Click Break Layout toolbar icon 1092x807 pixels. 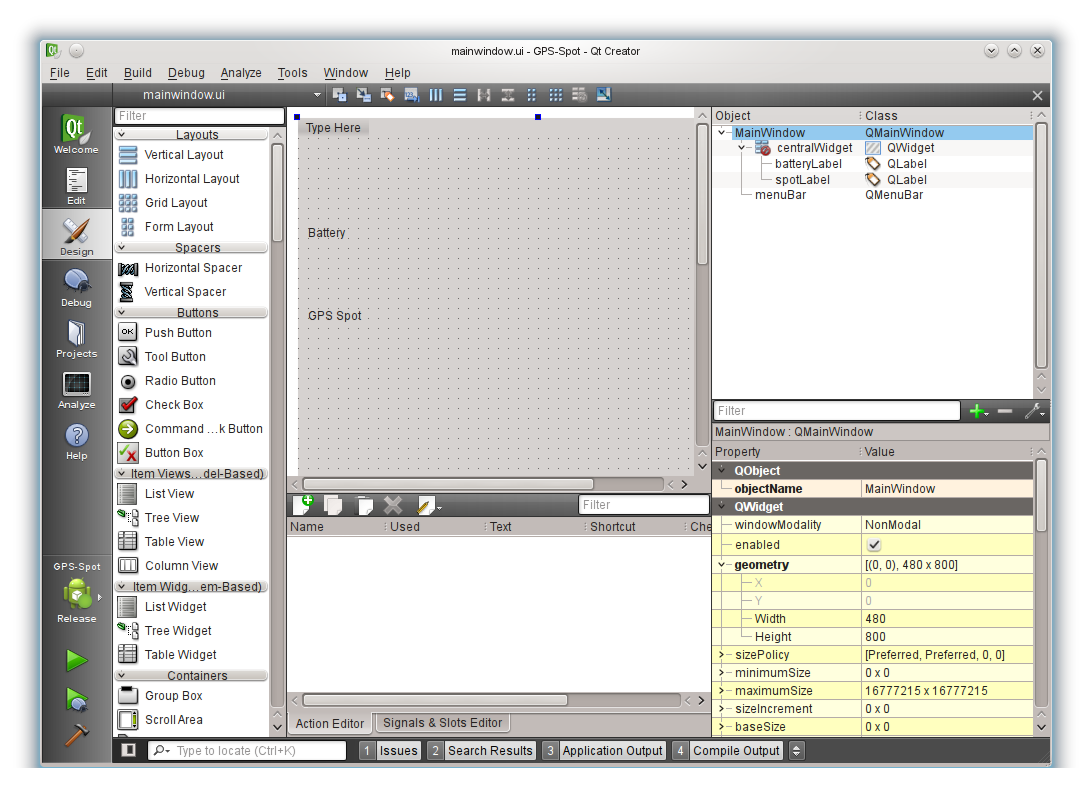(x=579, y=95)
